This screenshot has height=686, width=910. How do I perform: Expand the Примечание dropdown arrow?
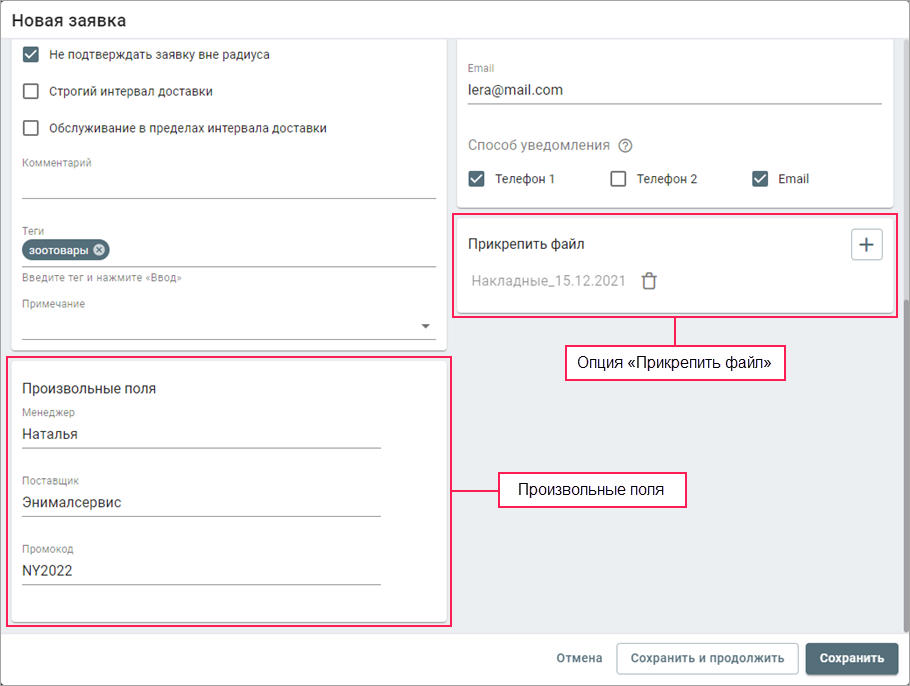click(425, 326)
